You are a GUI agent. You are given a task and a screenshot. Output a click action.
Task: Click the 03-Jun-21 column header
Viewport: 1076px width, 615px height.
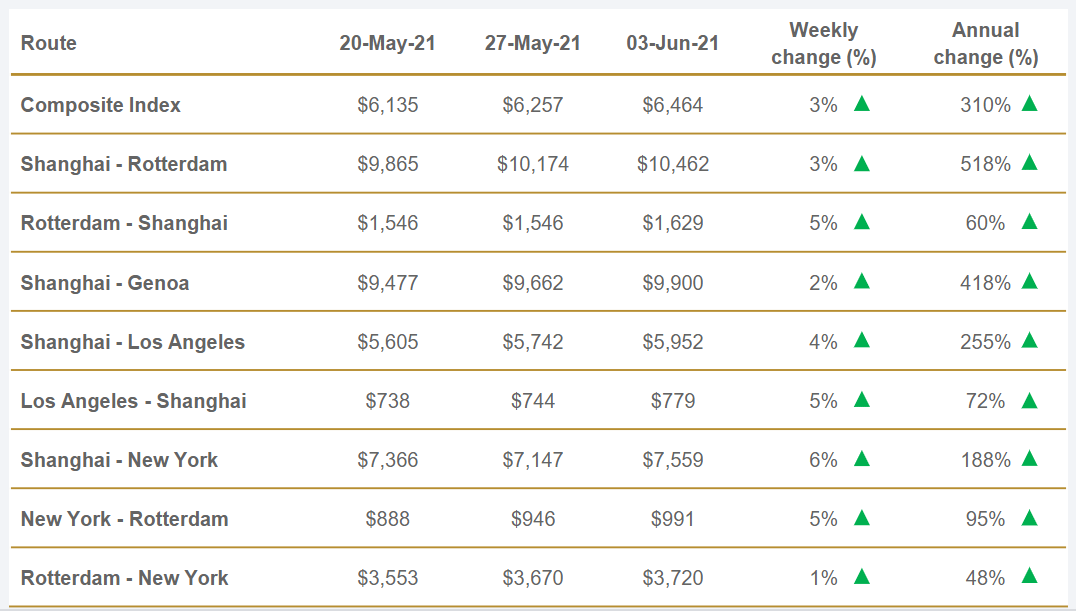pos(673,43)
